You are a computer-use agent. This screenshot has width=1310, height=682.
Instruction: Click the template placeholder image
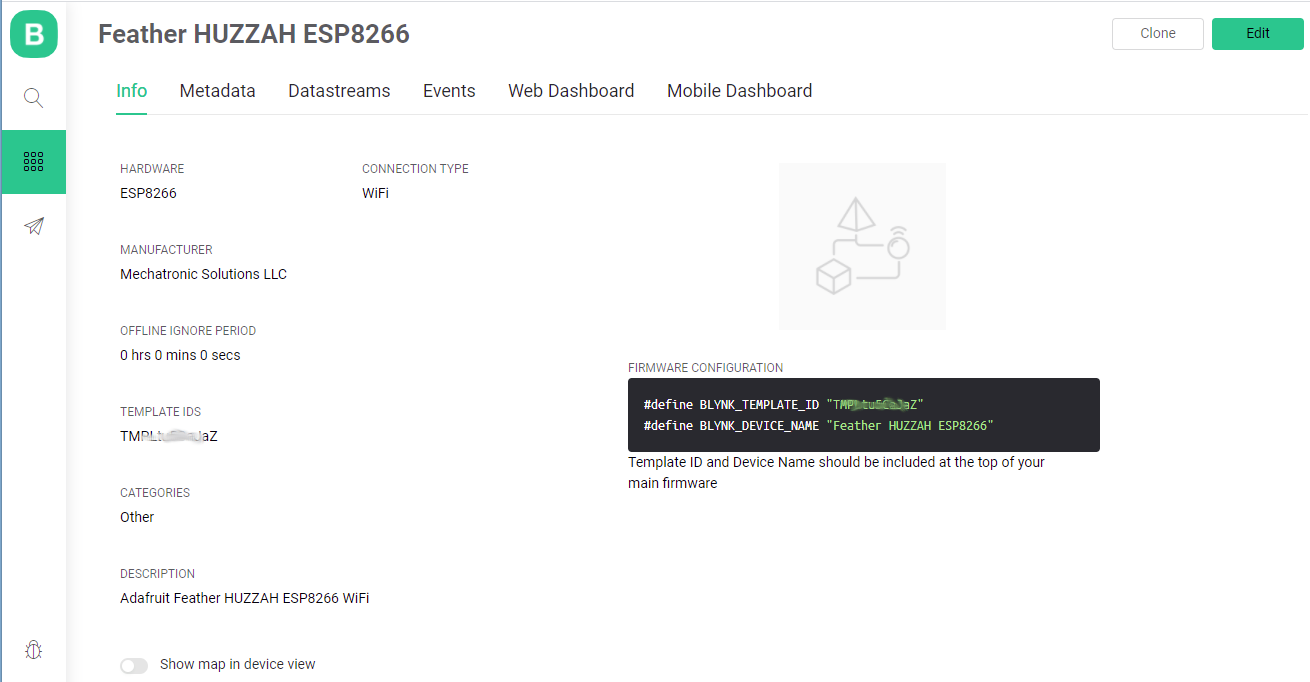(862, 246)
